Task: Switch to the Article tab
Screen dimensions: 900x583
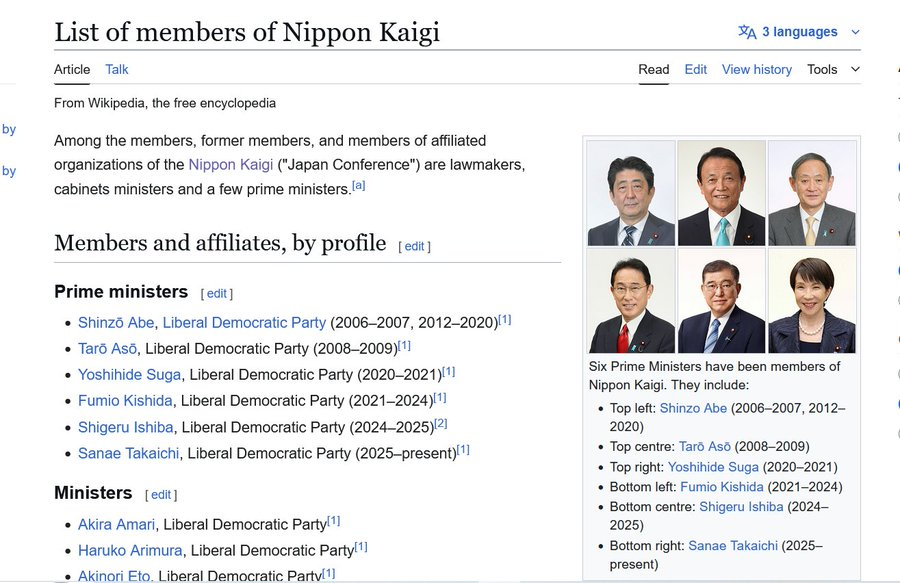Action: pos(72,69)
